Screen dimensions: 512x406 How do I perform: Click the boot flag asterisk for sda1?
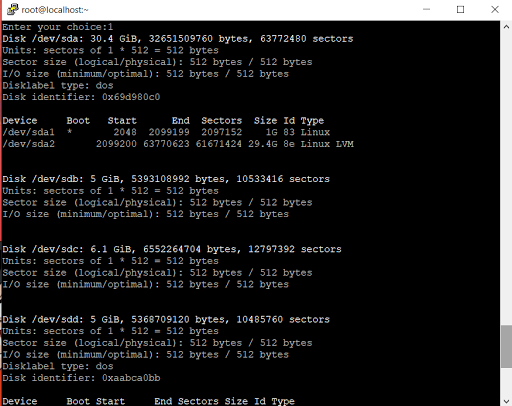(x=69, y=132)
